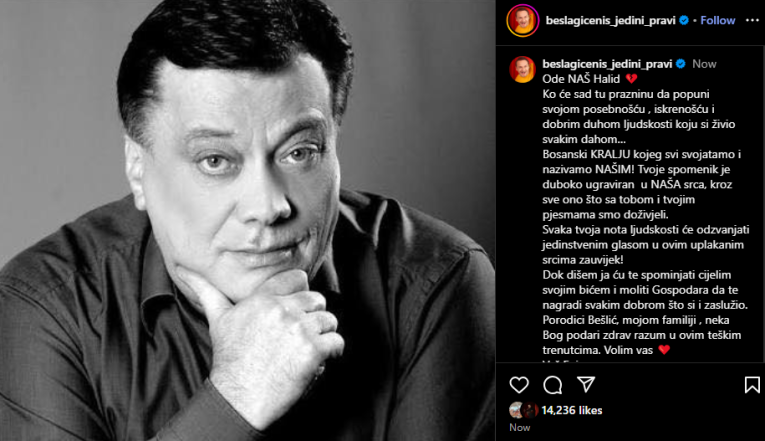Click the caption author avatar

point(523,69)
